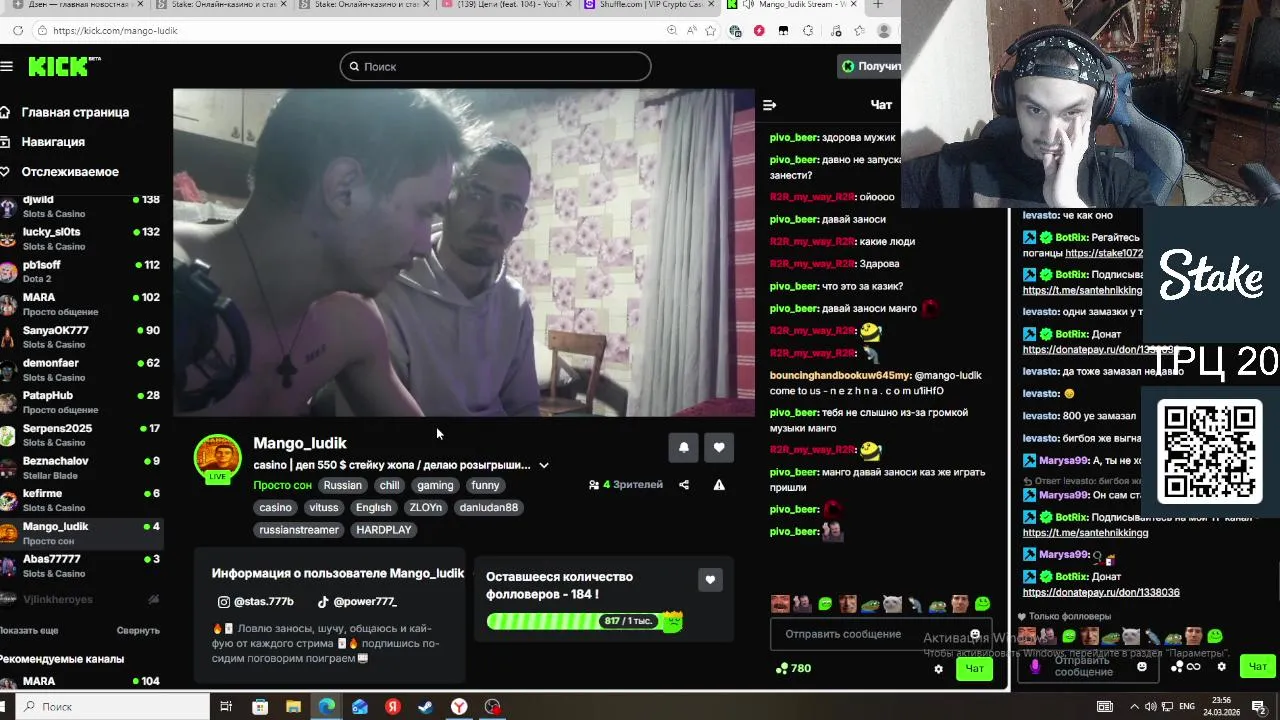The image size is (1280, 720).
Task: Click Свернуть to collapse followed list
Action: (x=138, y=630)
